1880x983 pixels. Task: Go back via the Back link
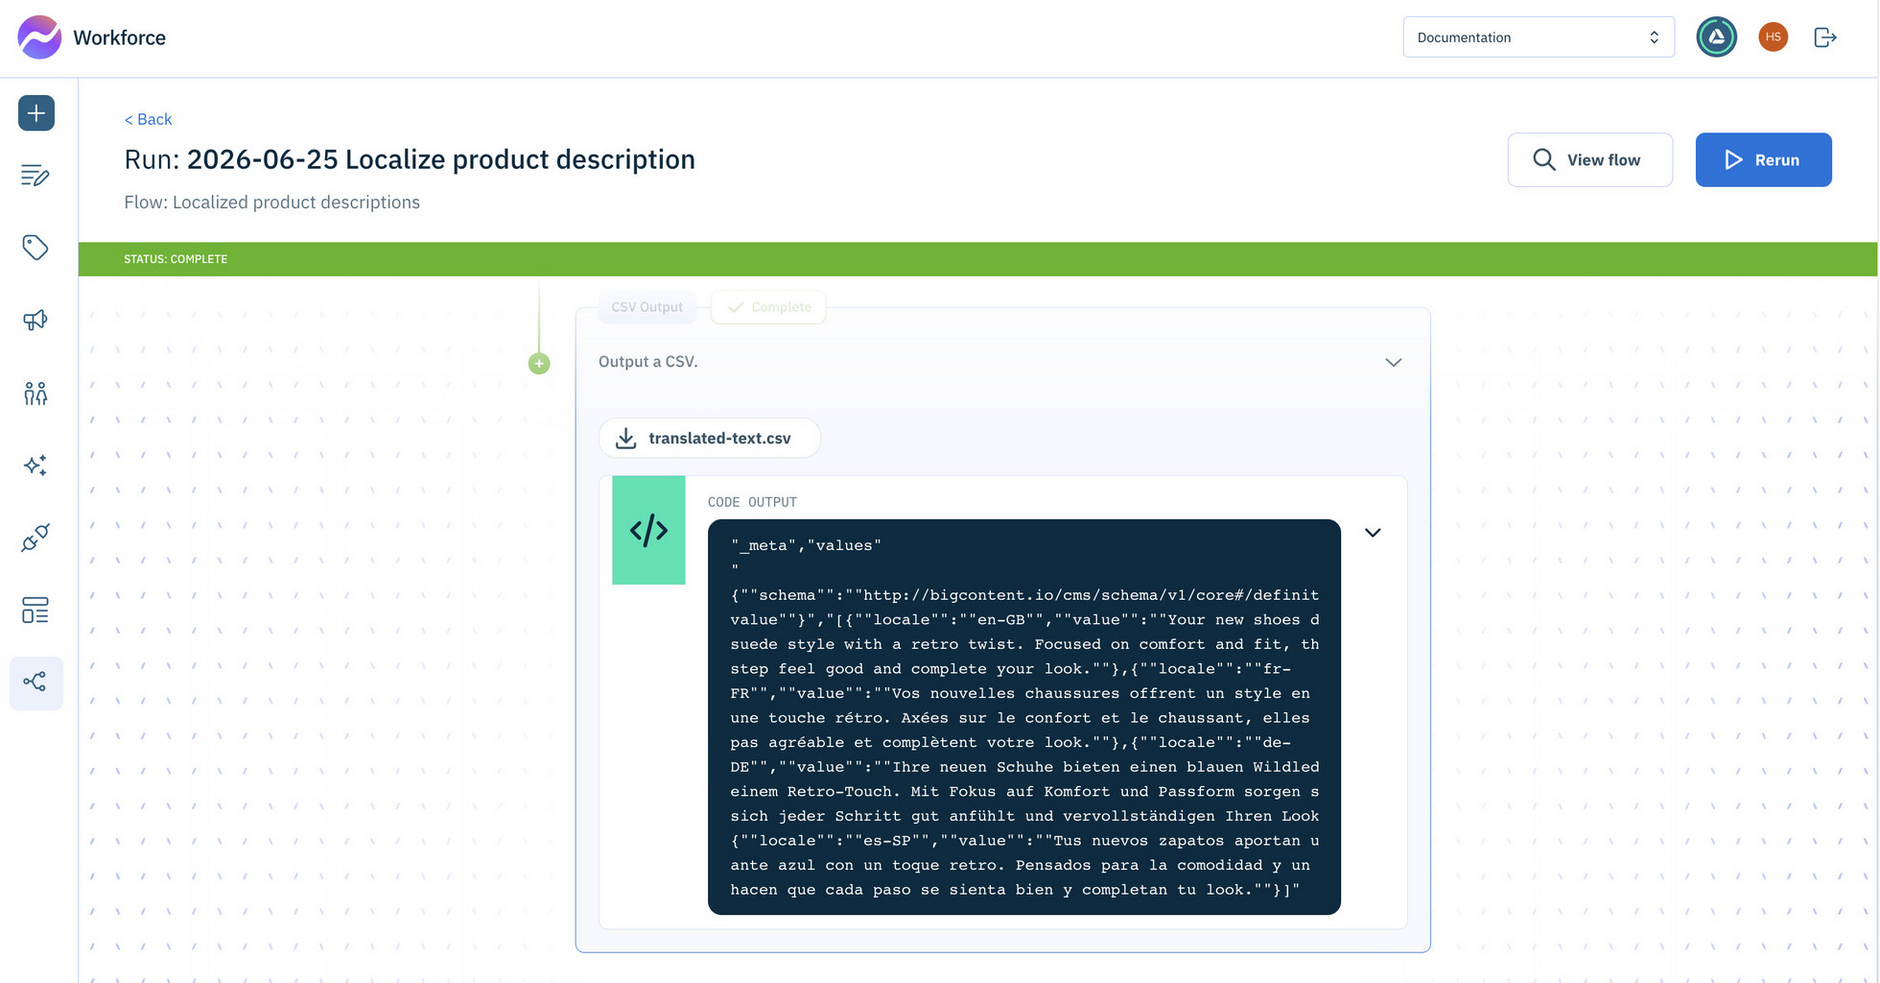click(148, 119)
